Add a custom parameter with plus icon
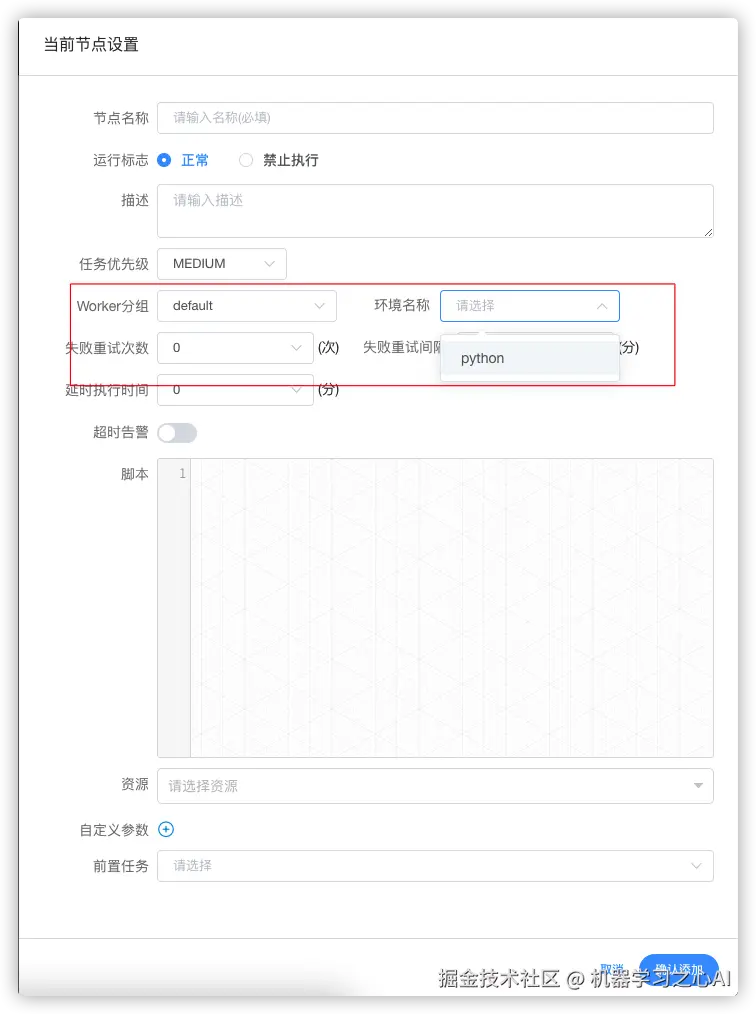Image resolution: width=756 pixels, height=1014 pixels. click(x=166, y=829)
